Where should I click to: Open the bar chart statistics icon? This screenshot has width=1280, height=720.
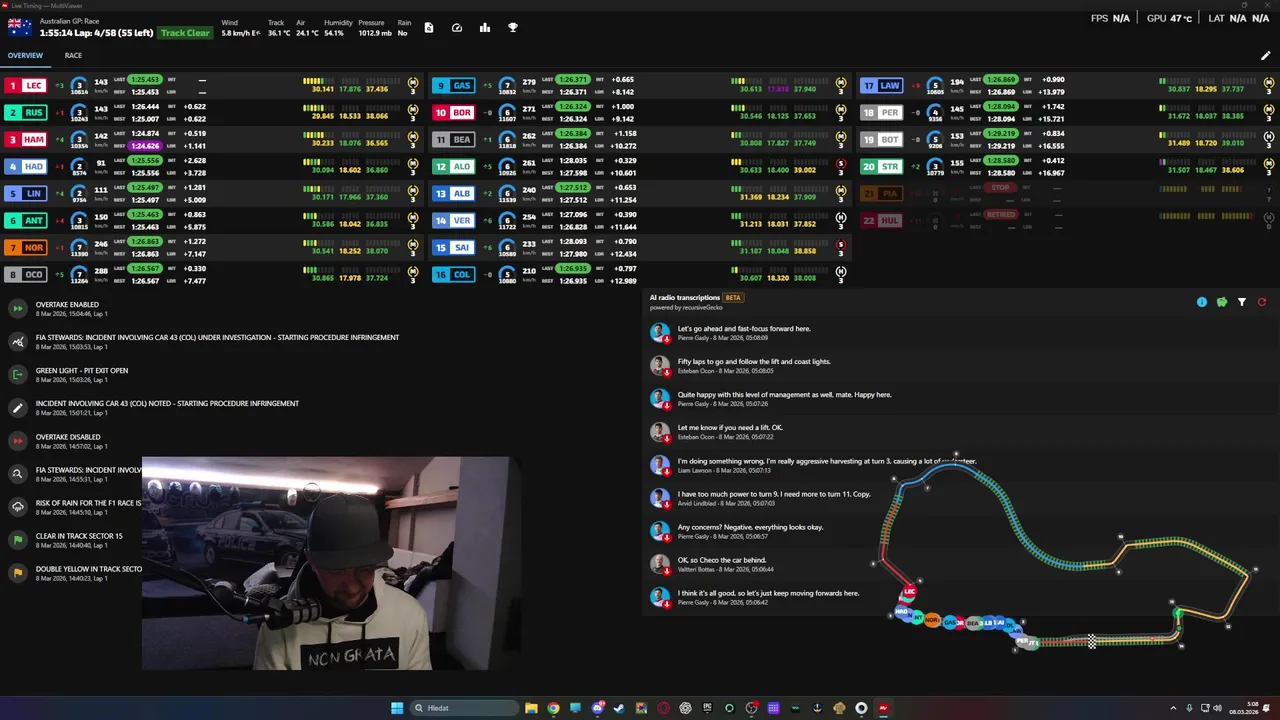[485, 28]
